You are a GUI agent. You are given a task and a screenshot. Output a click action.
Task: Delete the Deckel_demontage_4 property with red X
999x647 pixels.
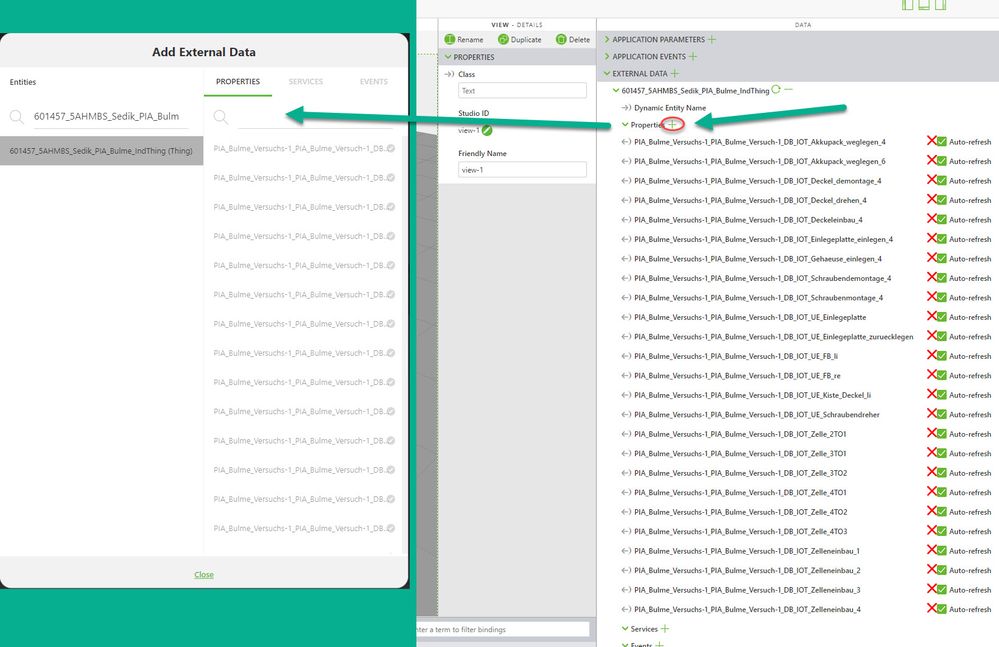[x=931, y=180]
